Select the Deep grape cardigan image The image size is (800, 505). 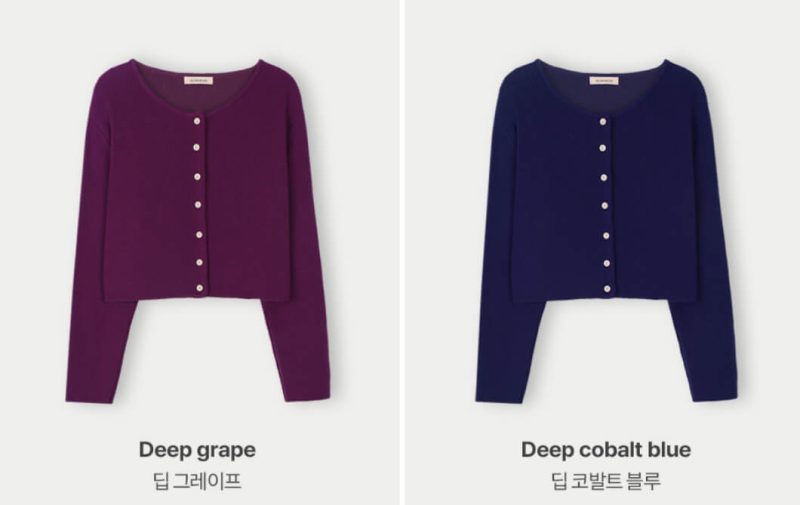pyautogui.click(x=198, y=231)
